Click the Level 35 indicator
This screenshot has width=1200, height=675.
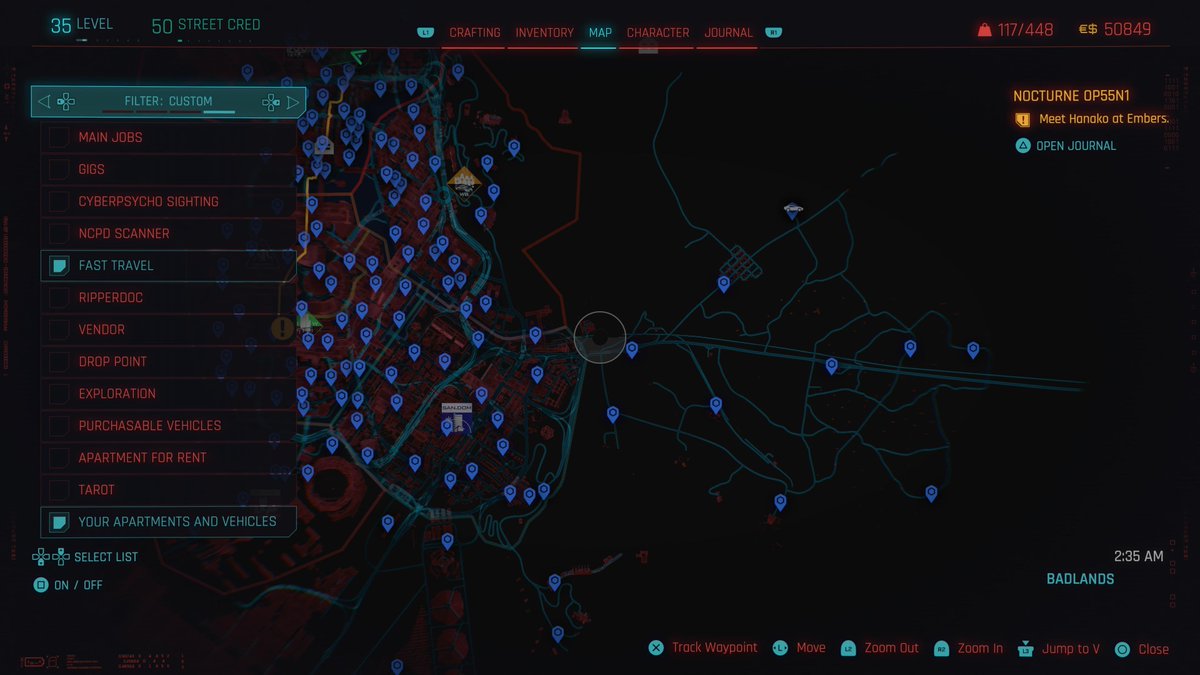(x=81, y=25)
